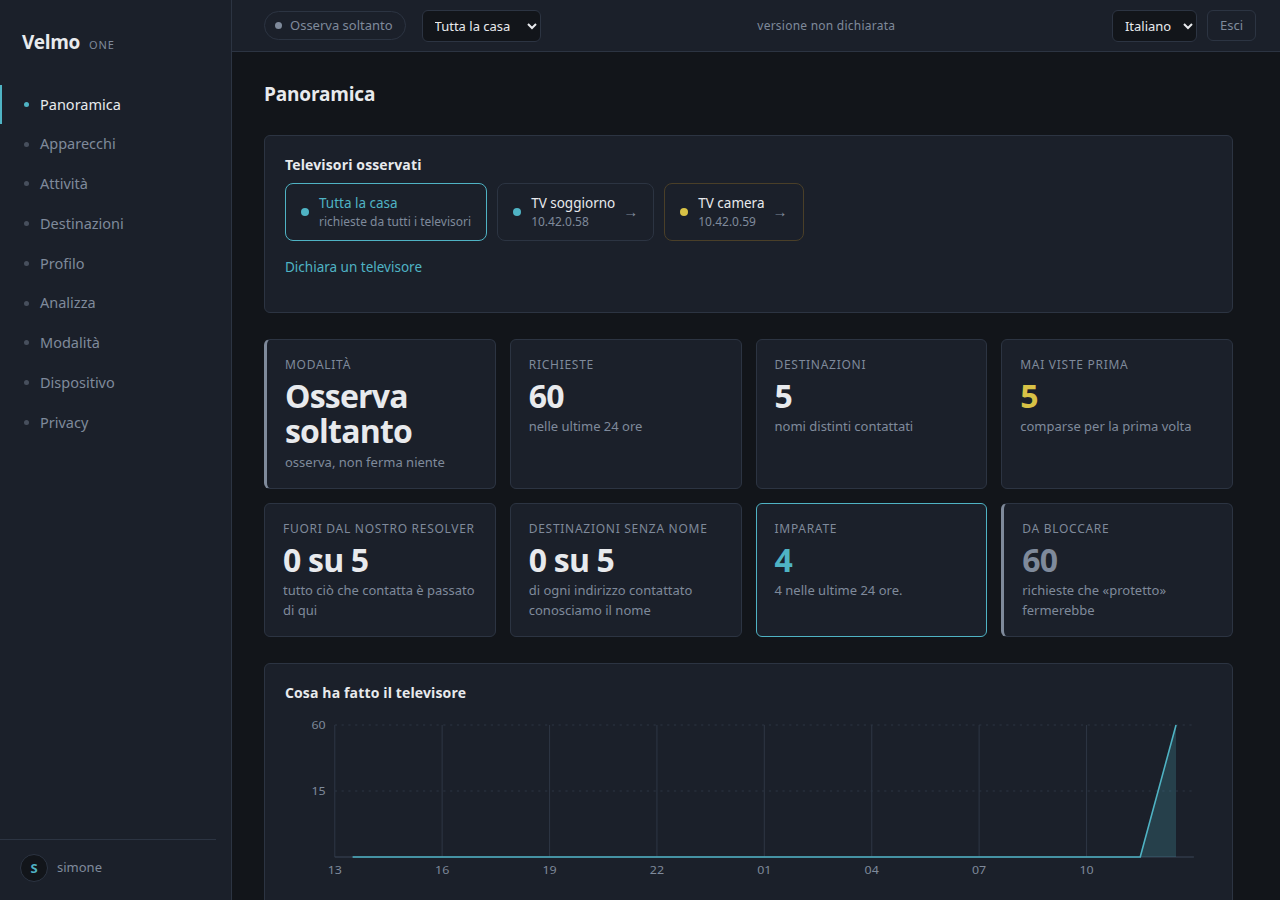Click the 10.42.0.59 IP address
This screenshot has height=900, width=1280.
(727, 222)
